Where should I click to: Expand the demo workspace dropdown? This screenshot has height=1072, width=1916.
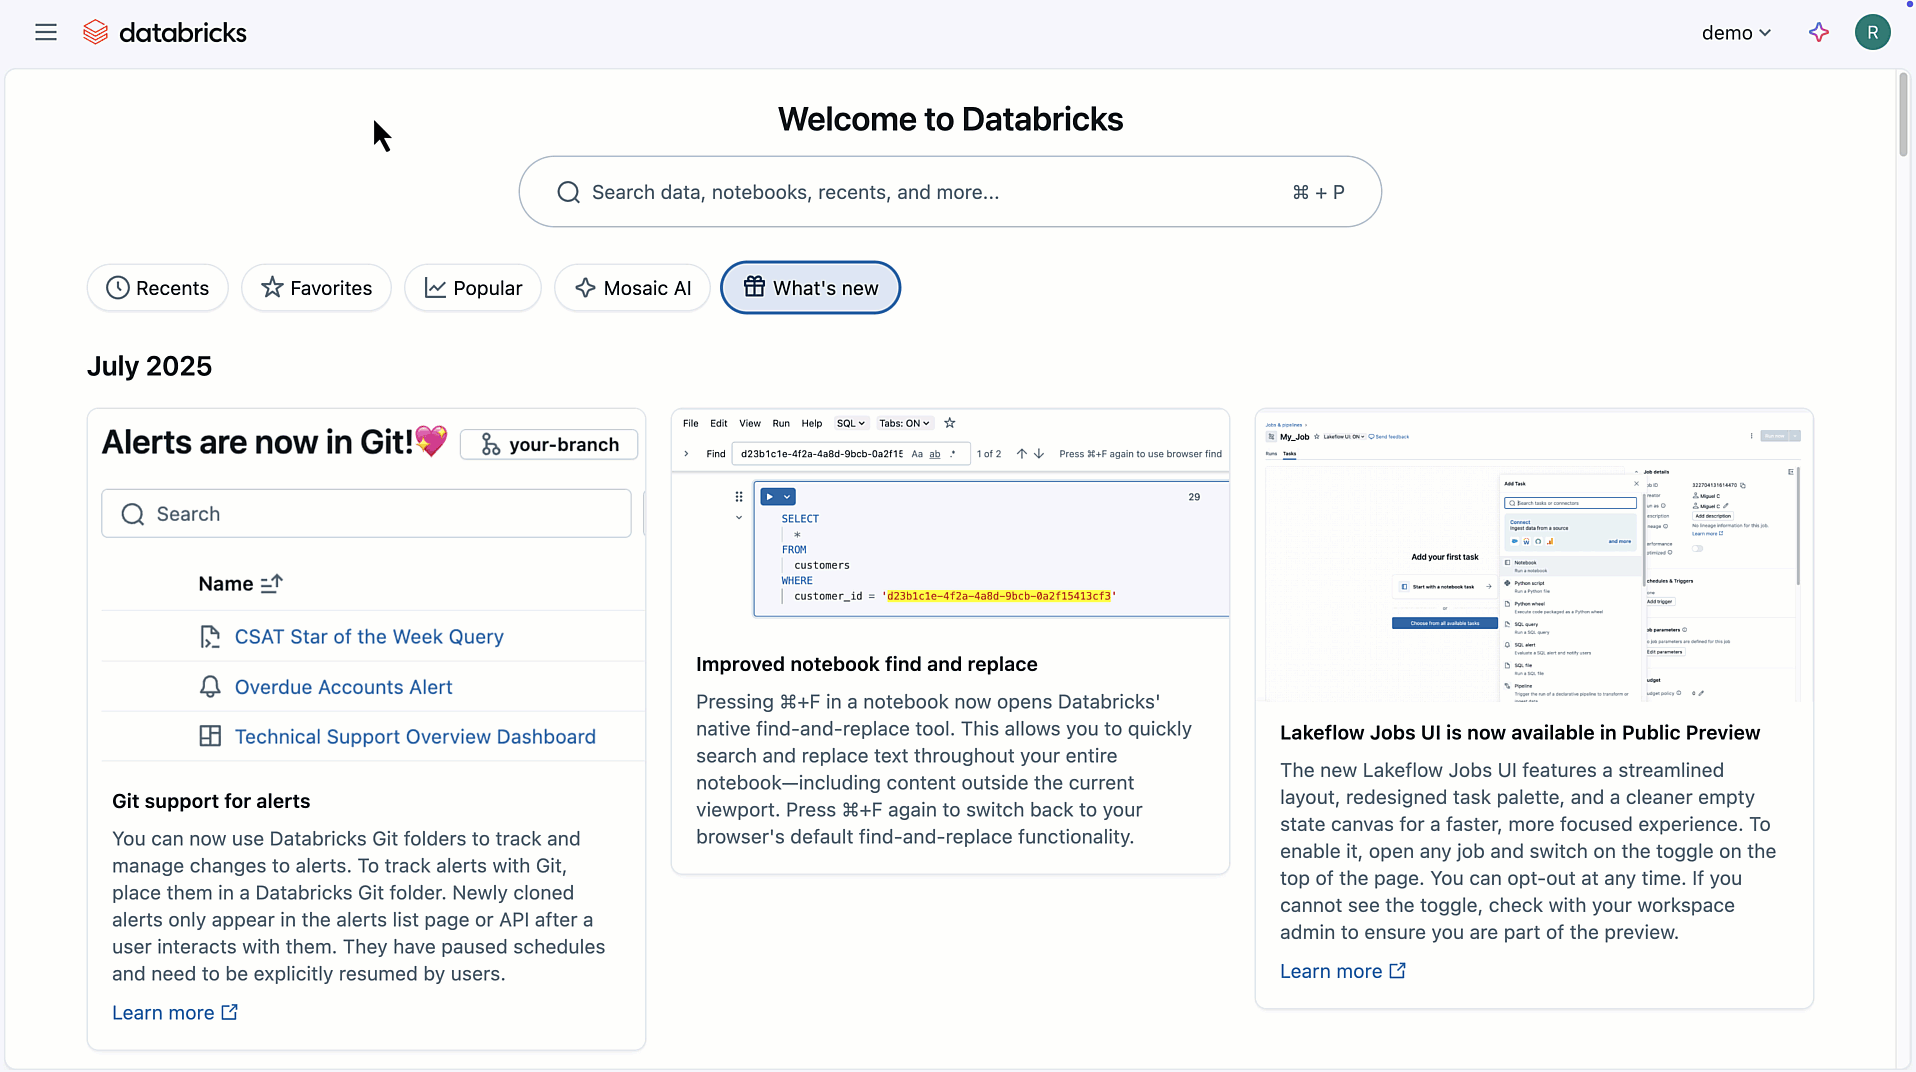point(1736,32)
